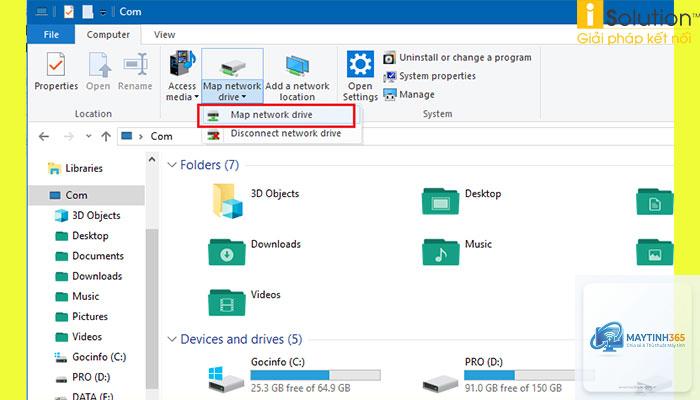
Task: Open the Quick Access Toolbar customize arrow
Action: pos(103,12)
